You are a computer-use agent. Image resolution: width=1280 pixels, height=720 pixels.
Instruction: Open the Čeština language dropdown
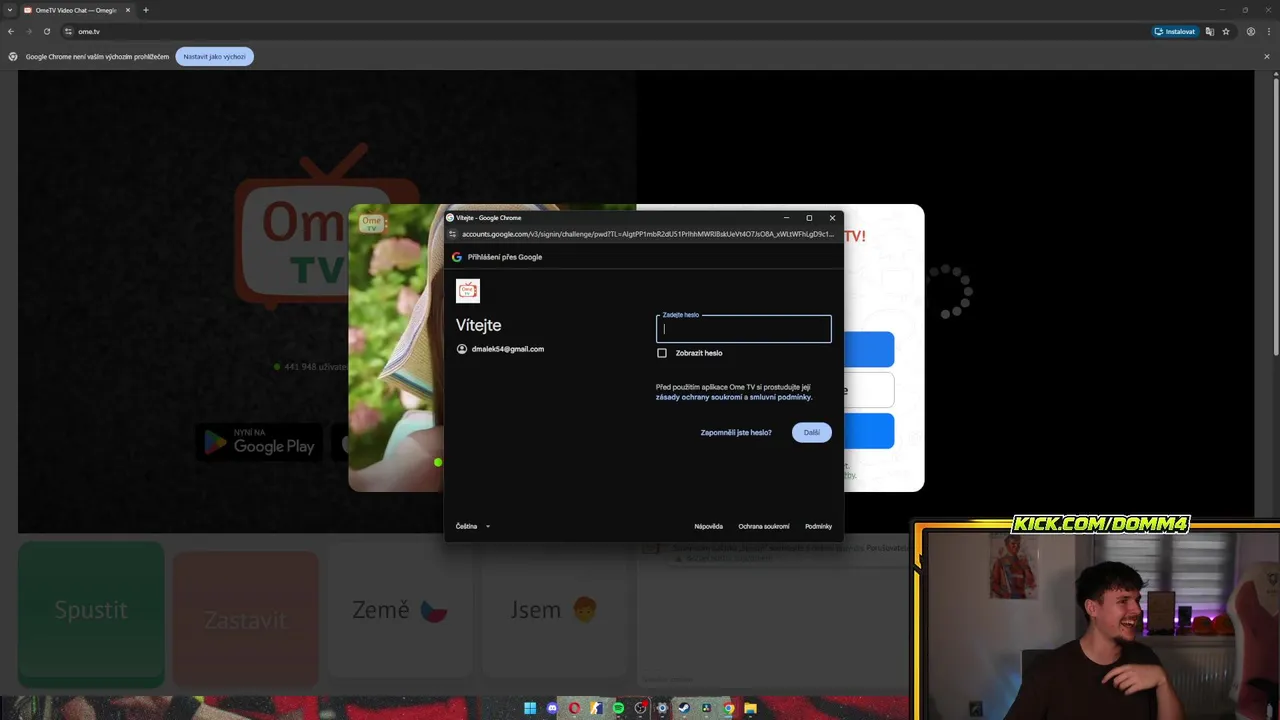click(473, 526)
